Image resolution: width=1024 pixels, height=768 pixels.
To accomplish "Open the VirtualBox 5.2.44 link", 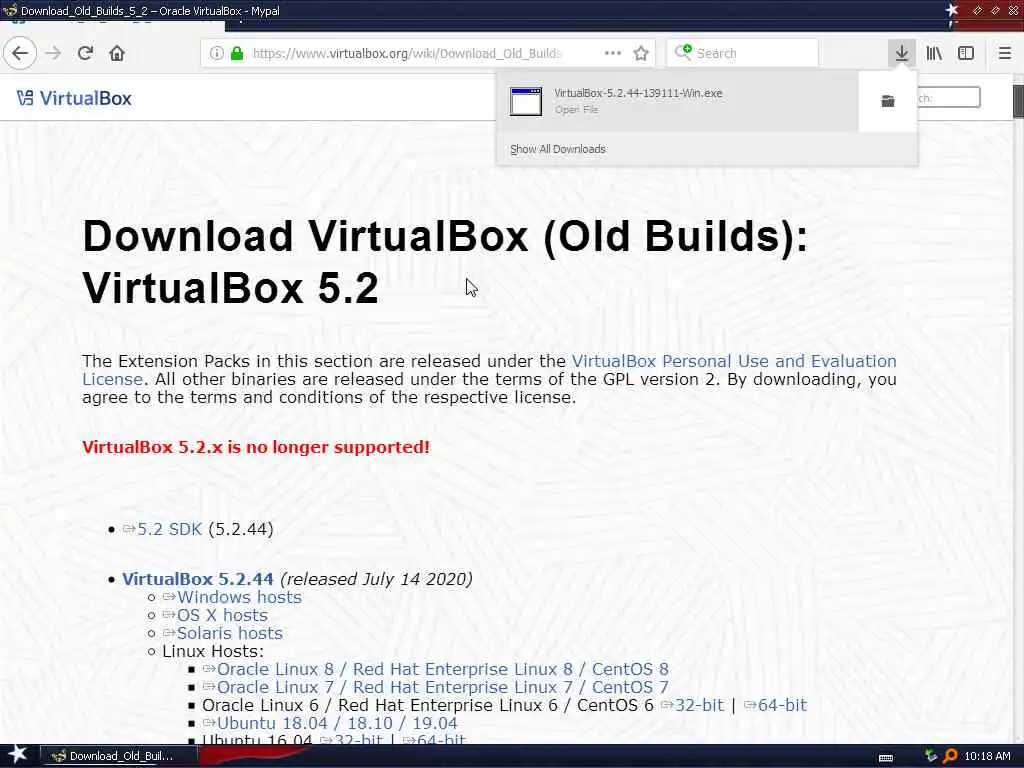I will tap(197, 579).
